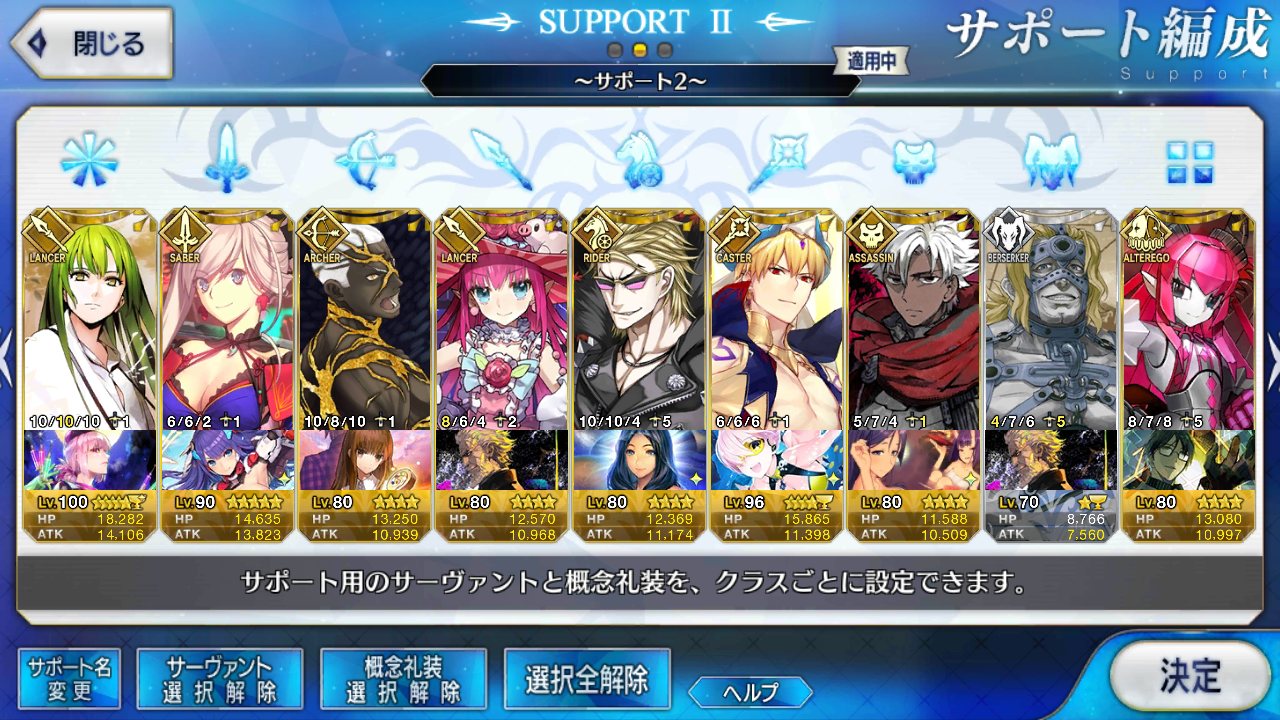The height and width of the screenshot is (720, 1280).
Task: Confirm with the 決定 button
Action: (x=1190, y=676)
